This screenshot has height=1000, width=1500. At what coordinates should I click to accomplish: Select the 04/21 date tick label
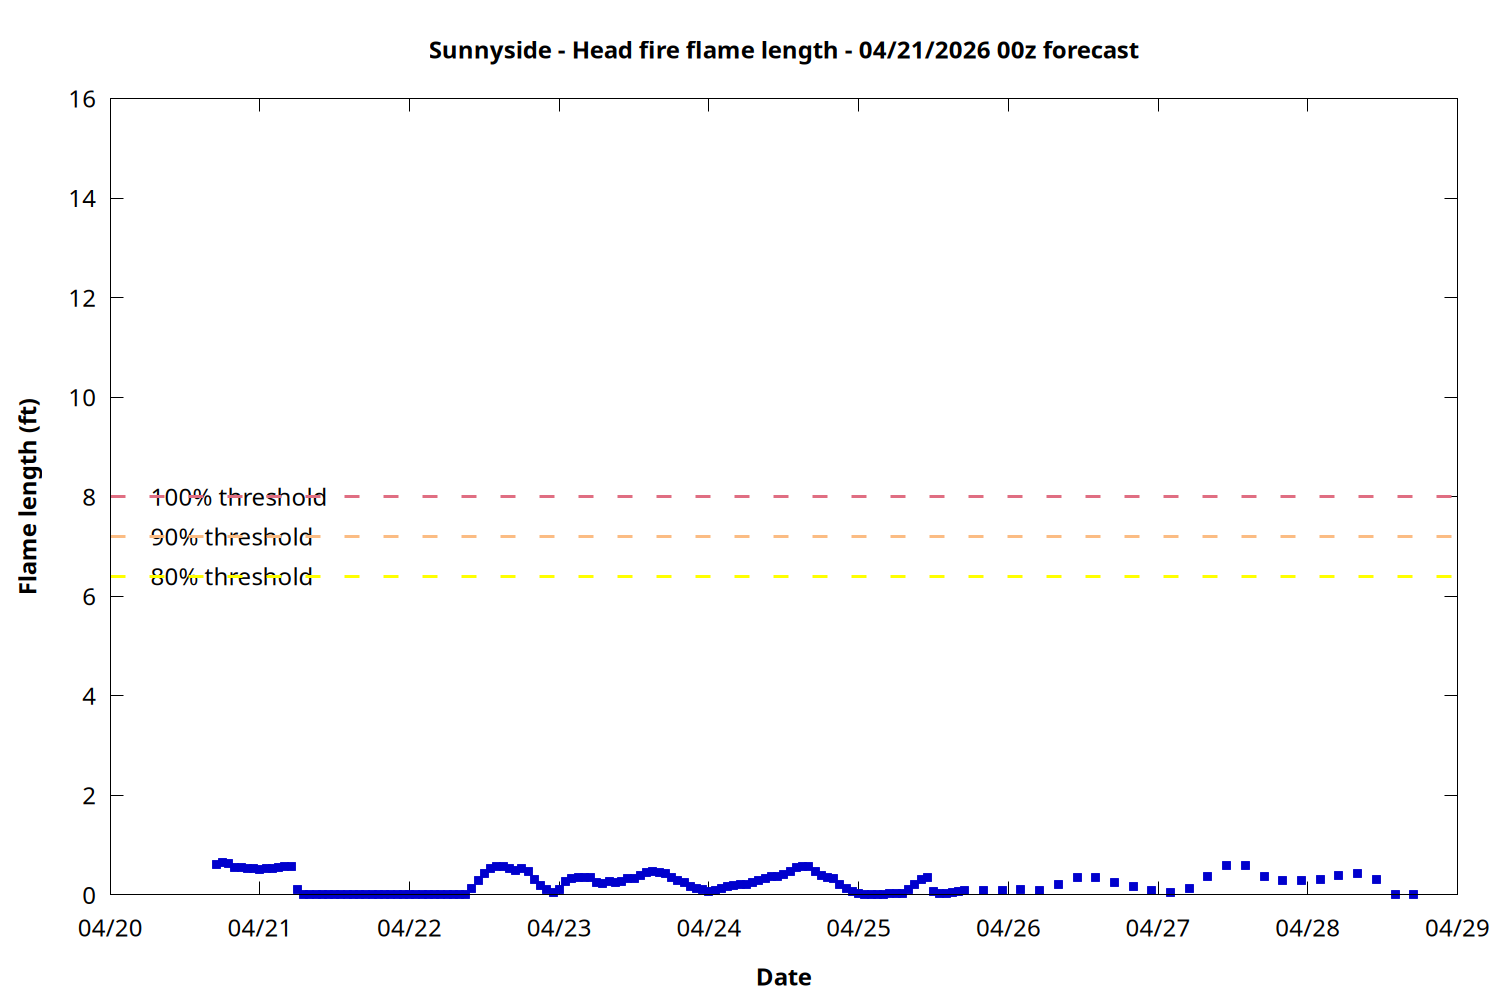(259, 928)
